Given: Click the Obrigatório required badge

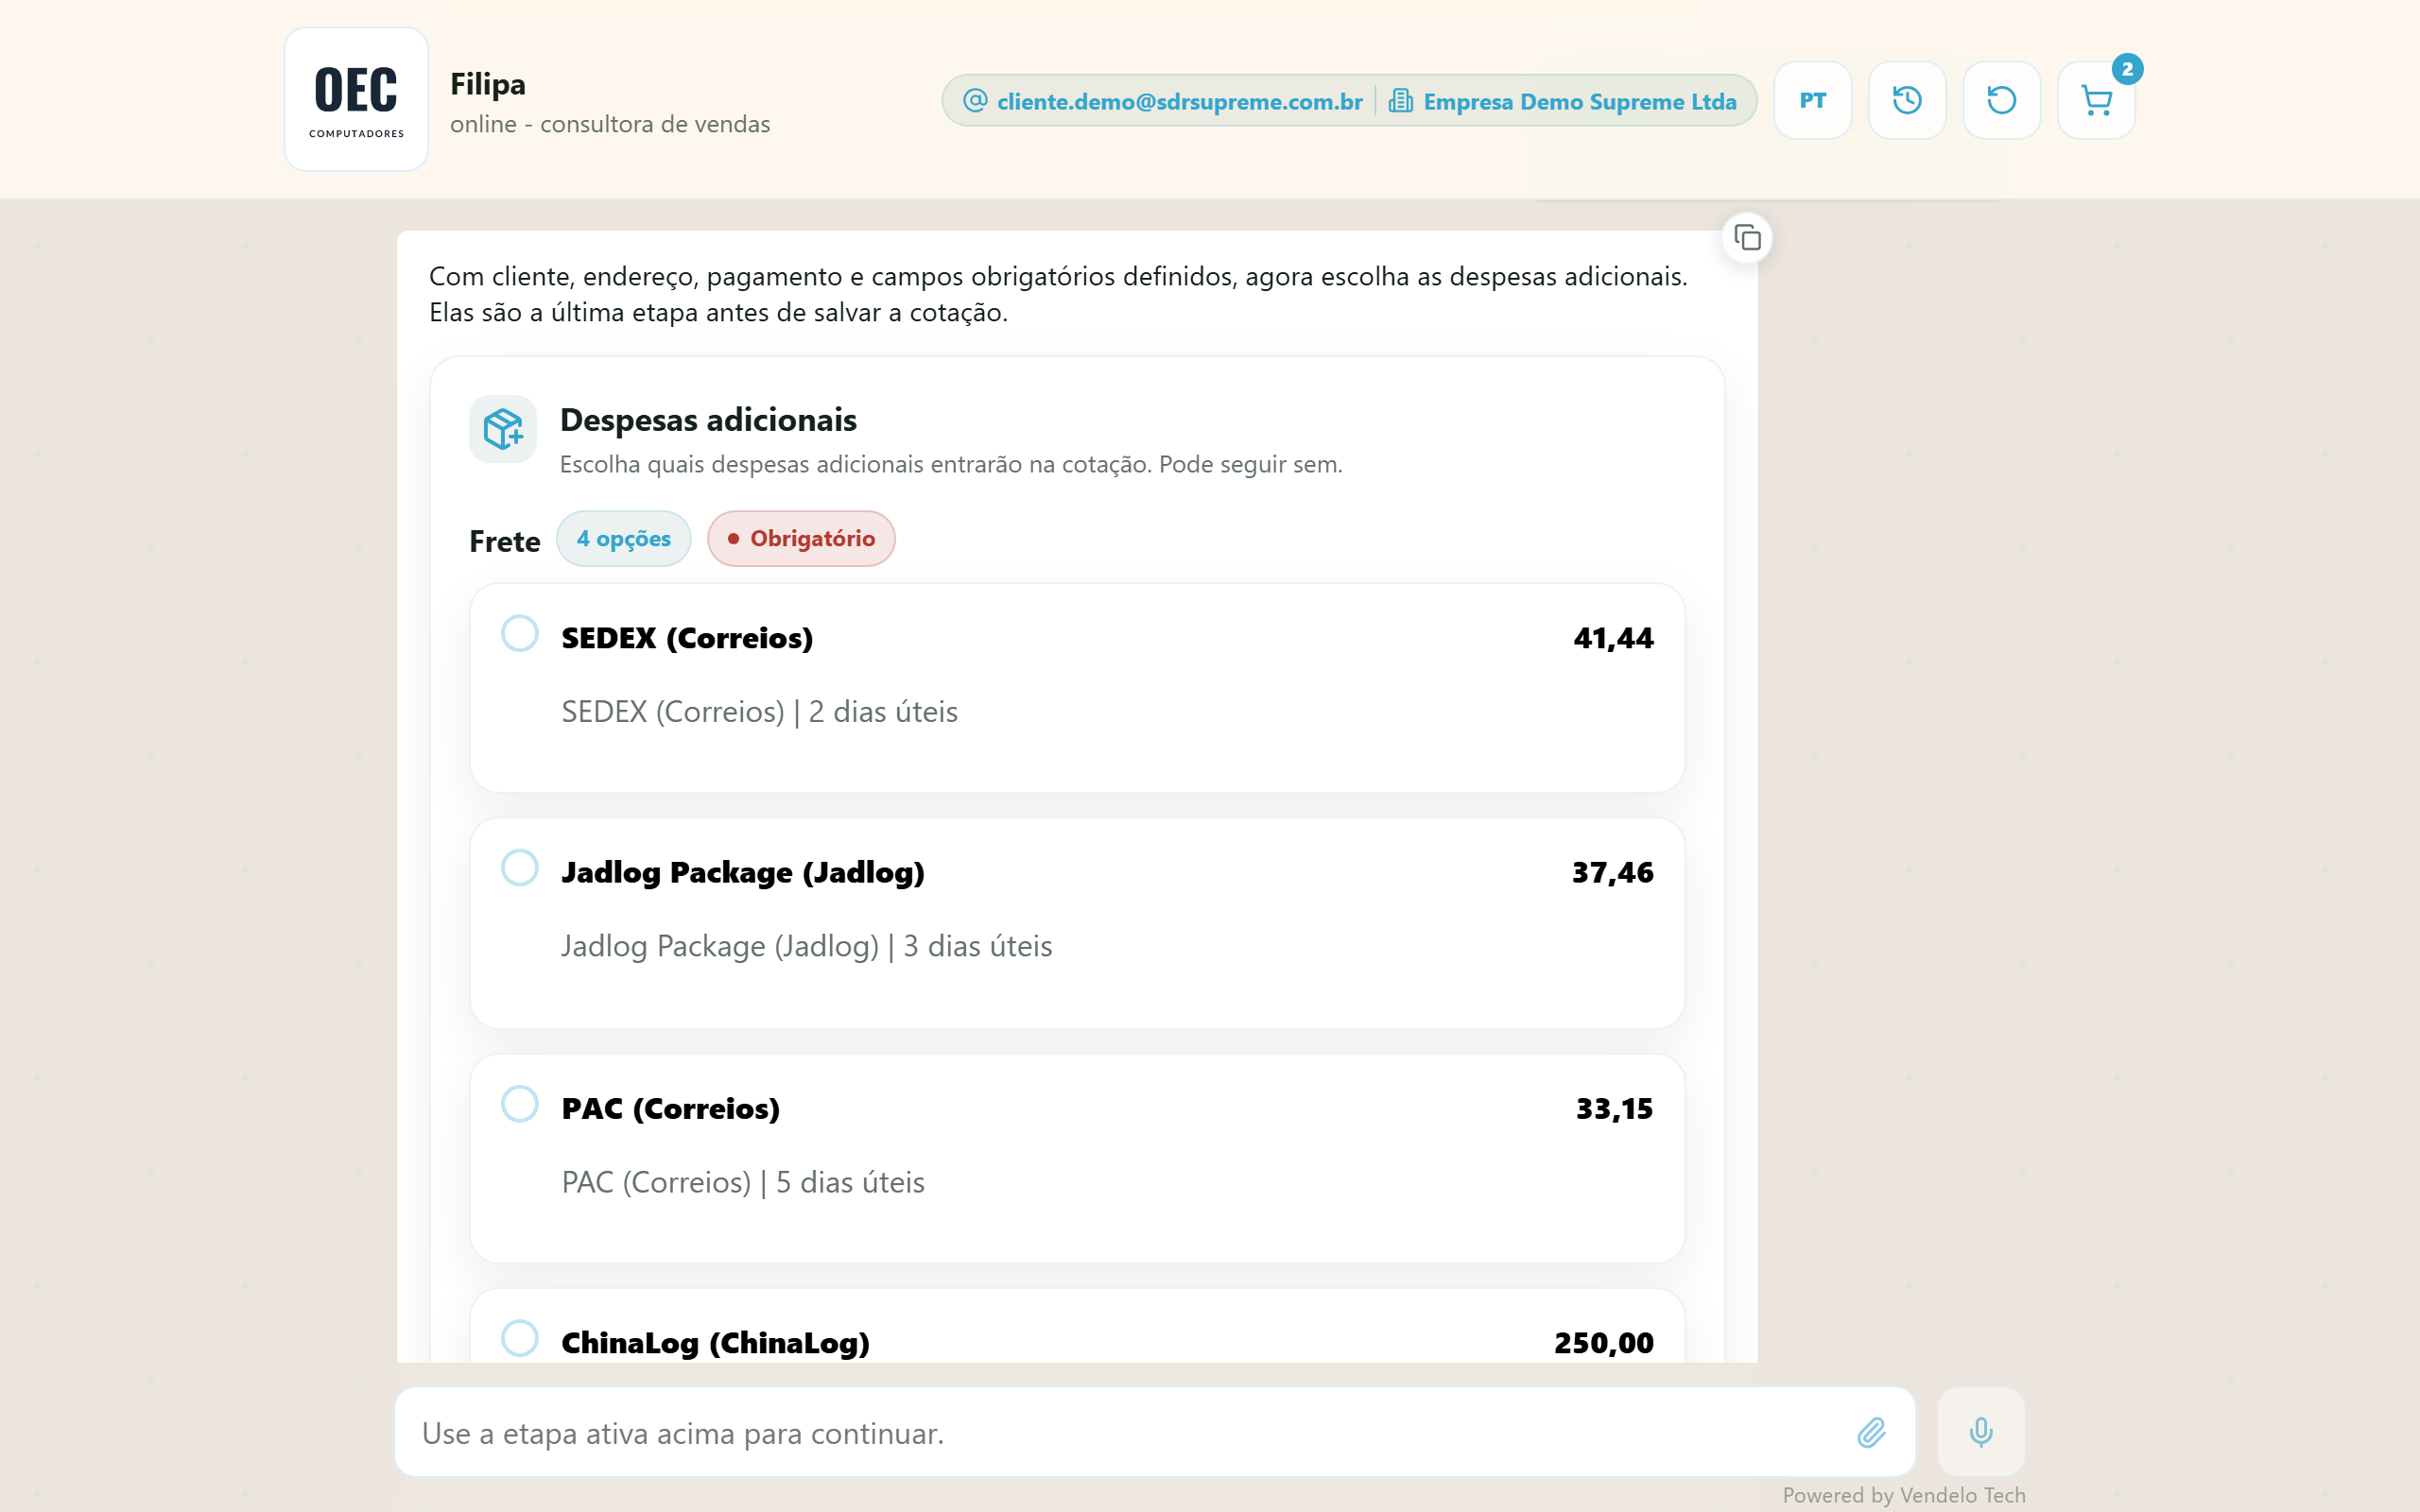Looking at the screenshot, I should click(801, 539).
